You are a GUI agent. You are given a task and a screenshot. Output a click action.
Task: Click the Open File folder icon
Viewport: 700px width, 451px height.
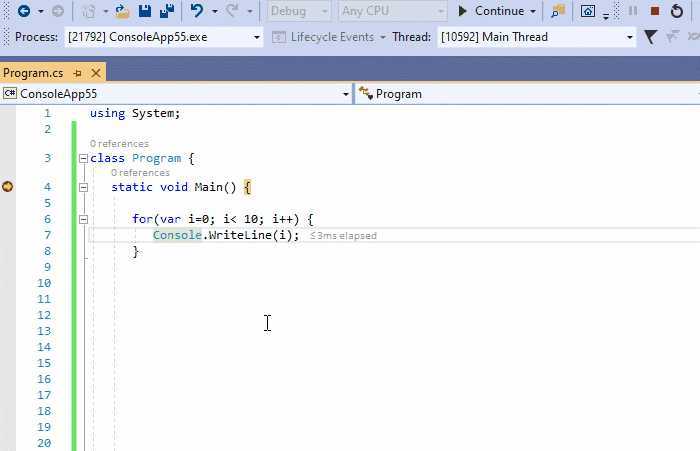[122, 11]
